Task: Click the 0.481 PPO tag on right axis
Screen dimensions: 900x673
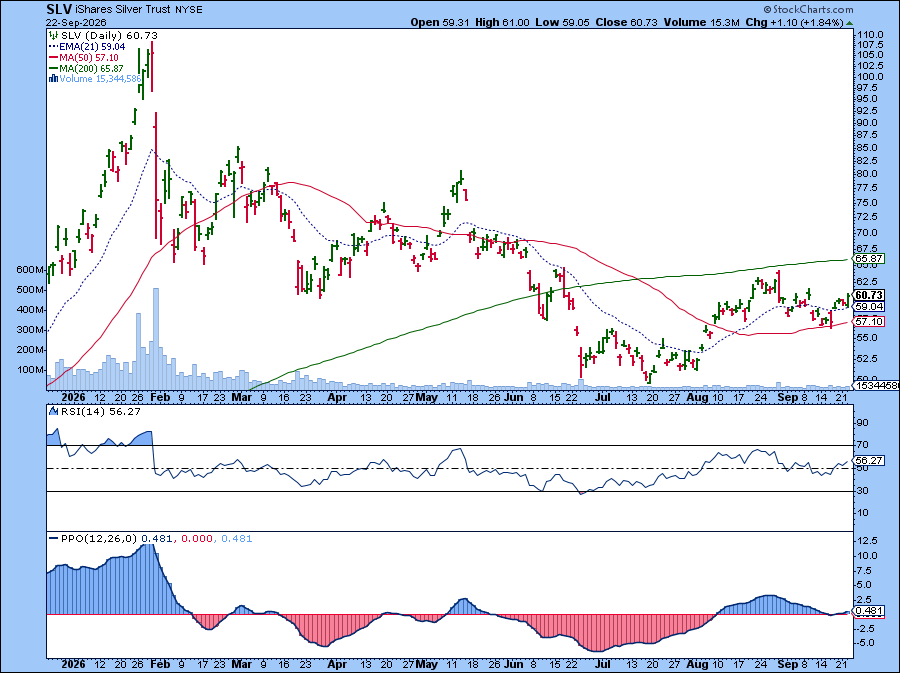Action: pyautogui.click(x=869, y=612)
